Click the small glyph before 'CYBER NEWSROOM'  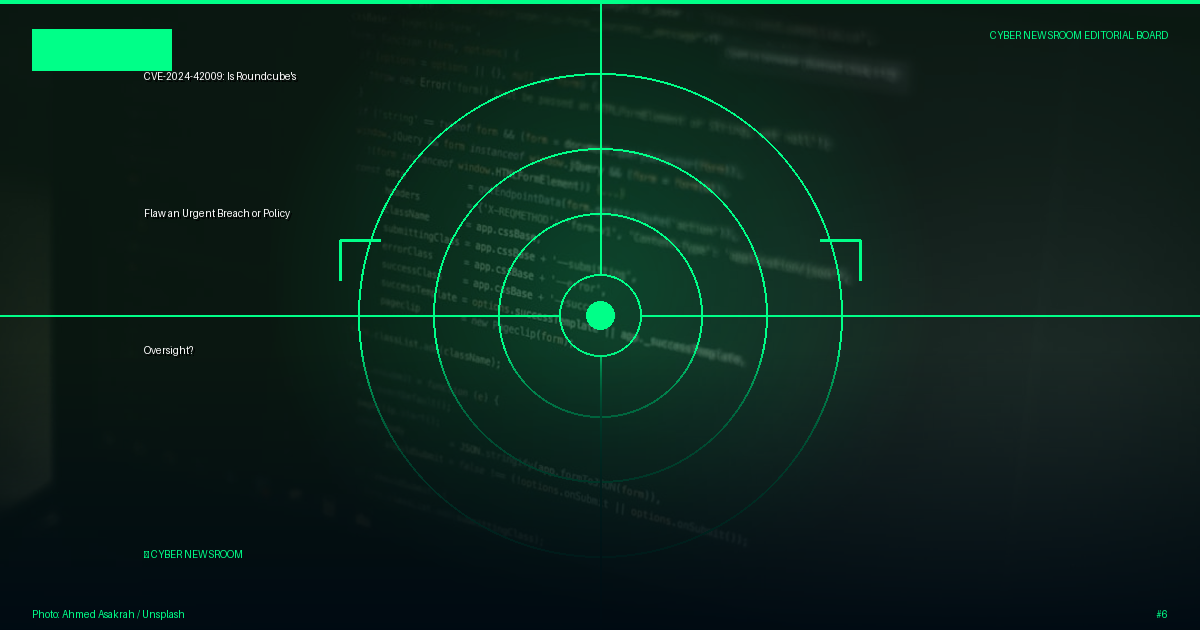(x=146, y=554)
